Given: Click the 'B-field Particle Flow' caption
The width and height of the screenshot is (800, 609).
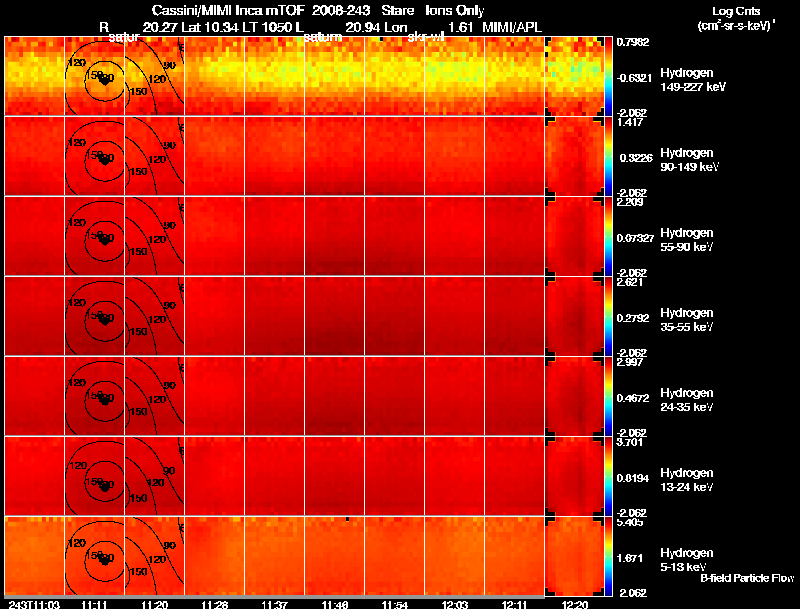Looking at the screenshot, I should point(747,578).
